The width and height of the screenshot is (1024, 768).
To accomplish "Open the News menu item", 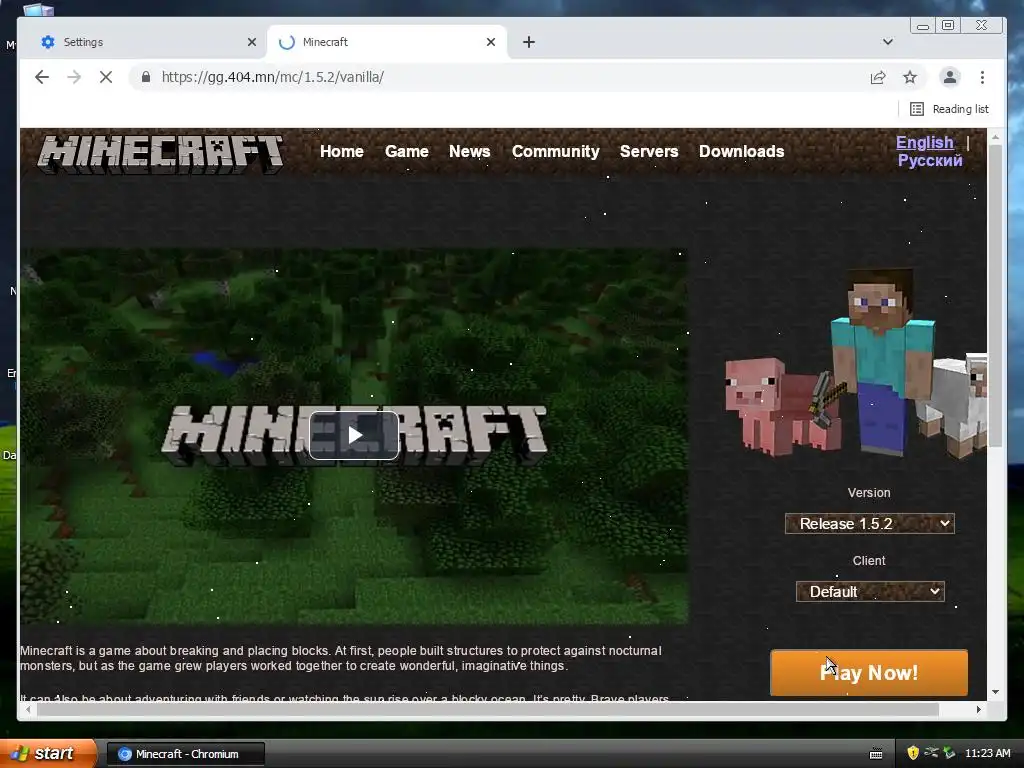I will click(470, 152).
